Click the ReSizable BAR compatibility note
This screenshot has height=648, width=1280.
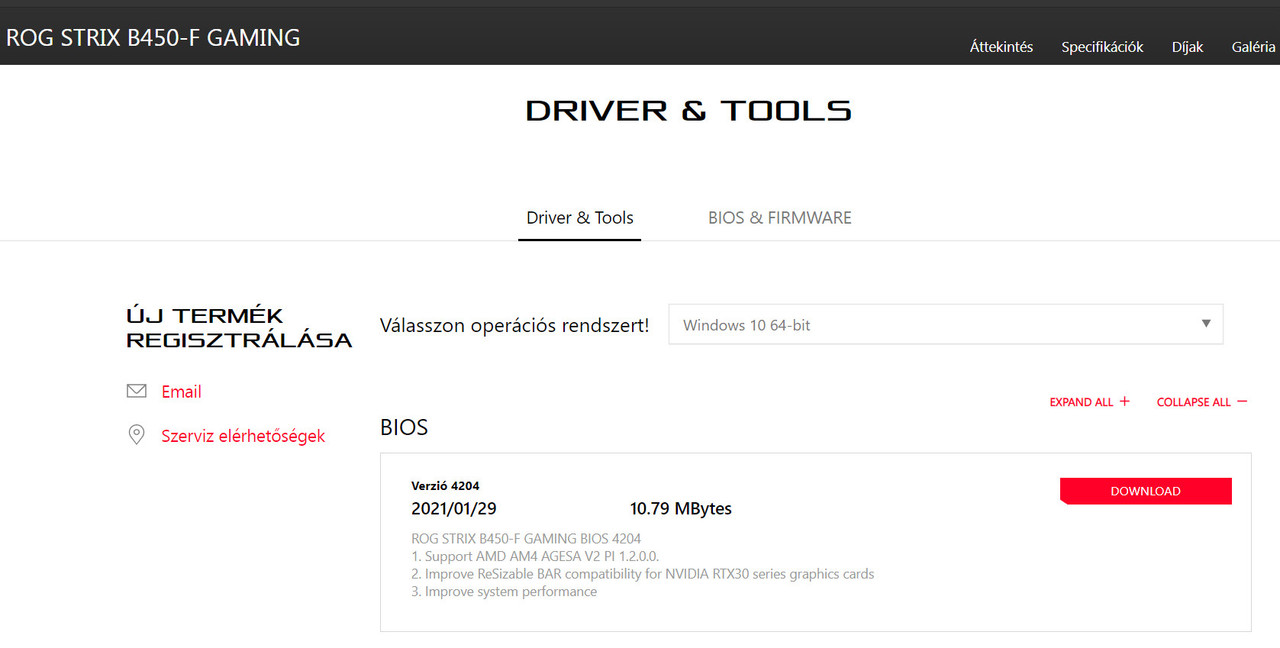[x=643, y=574]
